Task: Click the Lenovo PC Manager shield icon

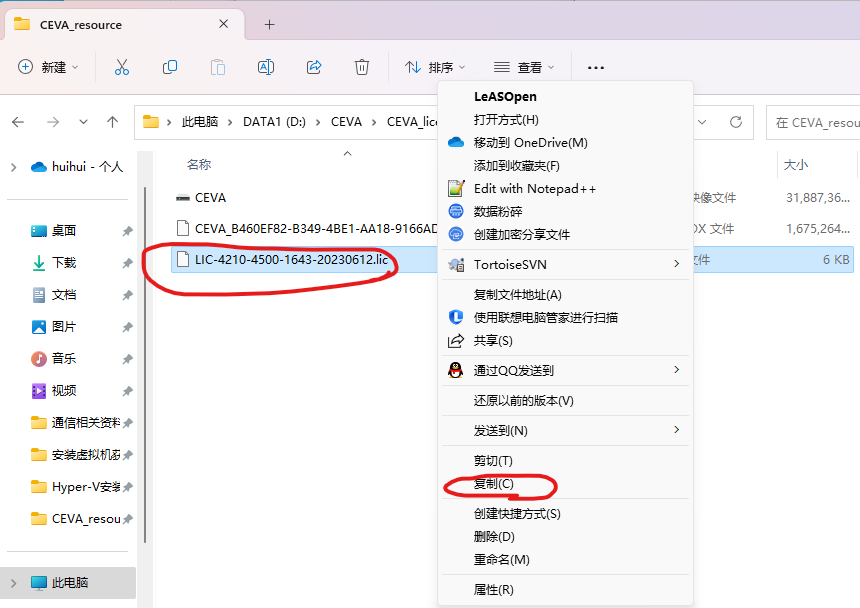Action: [x=456, y=317]
